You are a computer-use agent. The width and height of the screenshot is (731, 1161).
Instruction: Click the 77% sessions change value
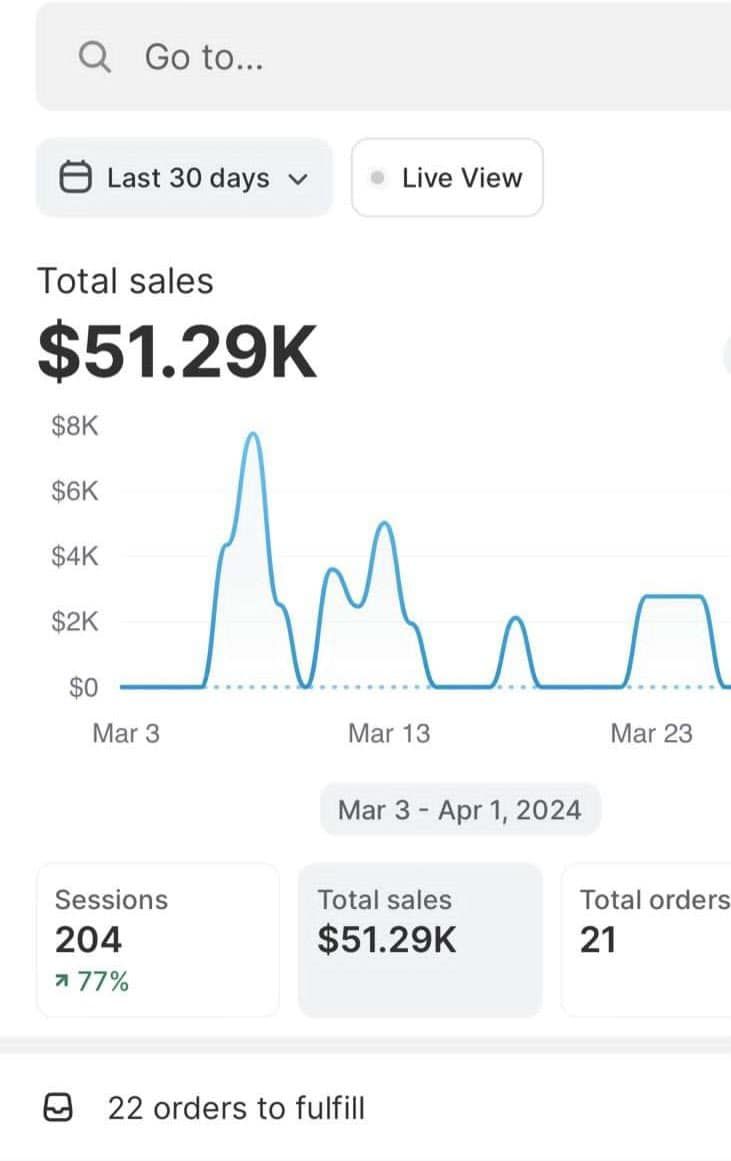click(x=103, y=982)
